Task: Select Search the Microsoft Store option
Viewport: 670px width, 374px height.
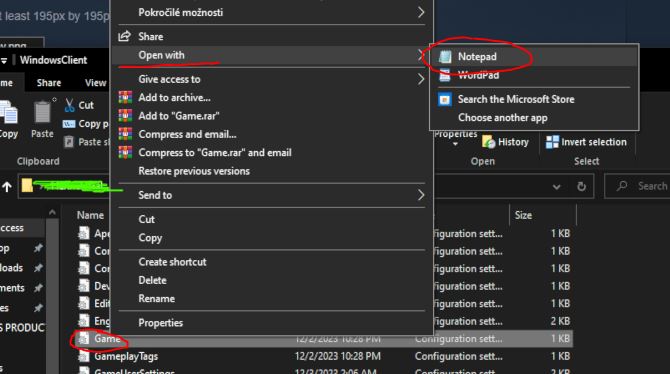Action: pos(534,99)
